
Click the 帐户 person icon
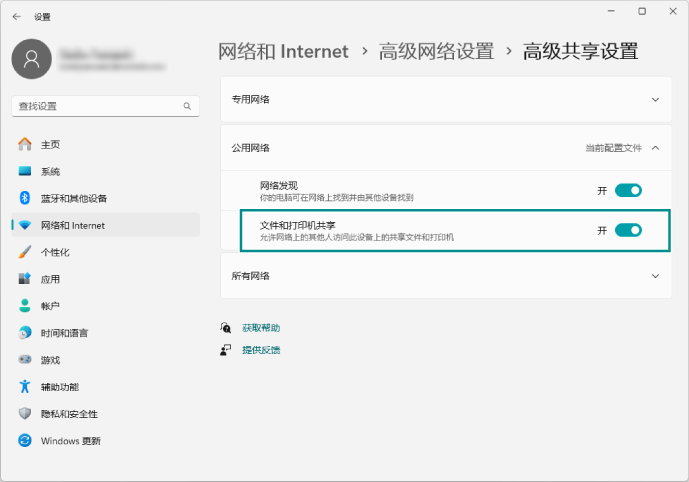(x=25, y=306)
